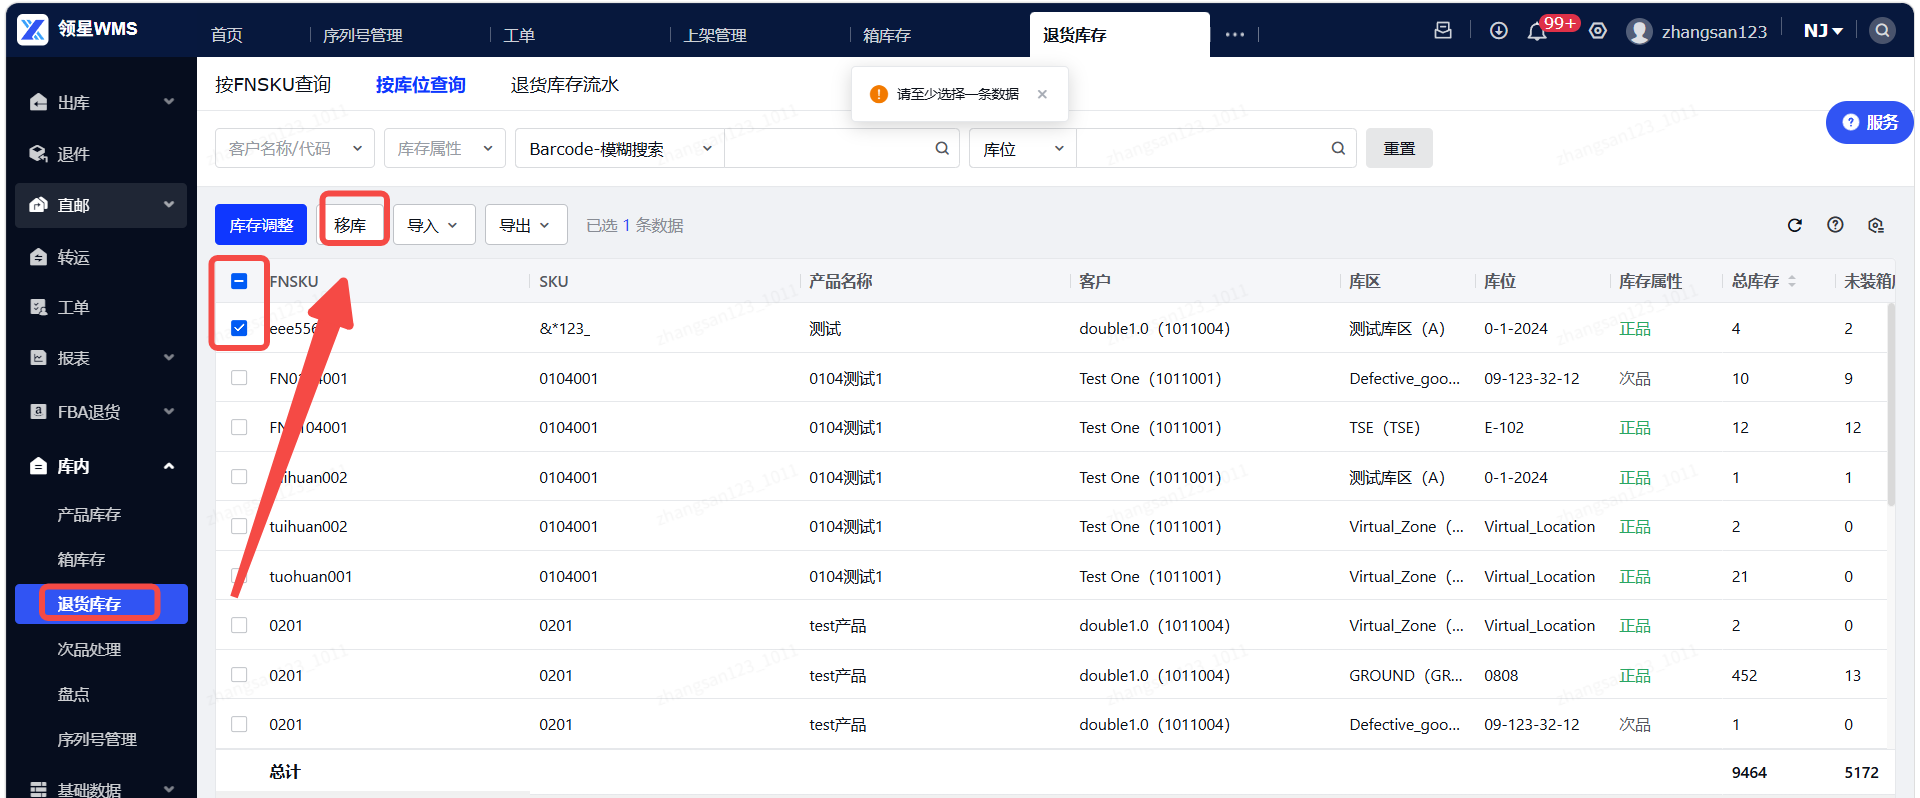Open the settings gear in top bar
The height and width of the screenshot is (798, 1920).
point(1598,31)
